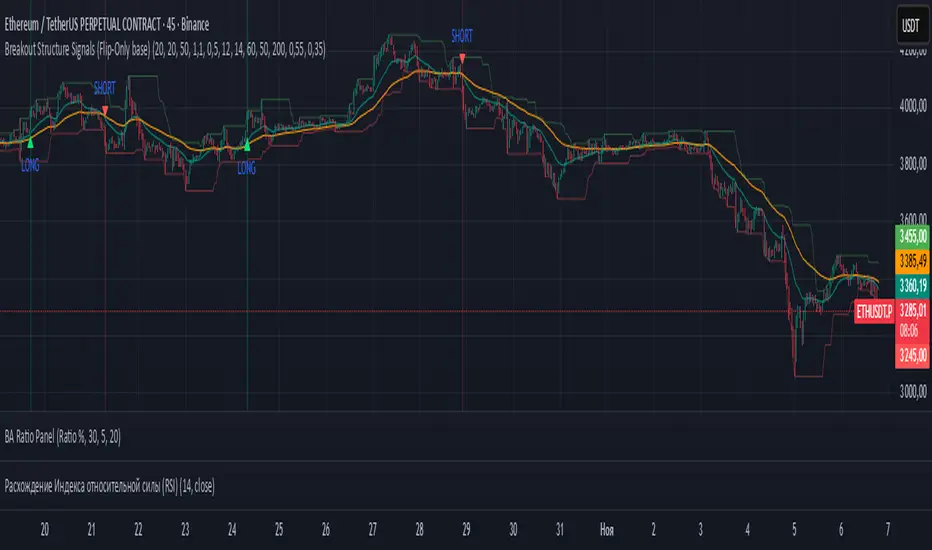Select the Breakout Structure Signals indicator legend

click(x=165, y=49)
